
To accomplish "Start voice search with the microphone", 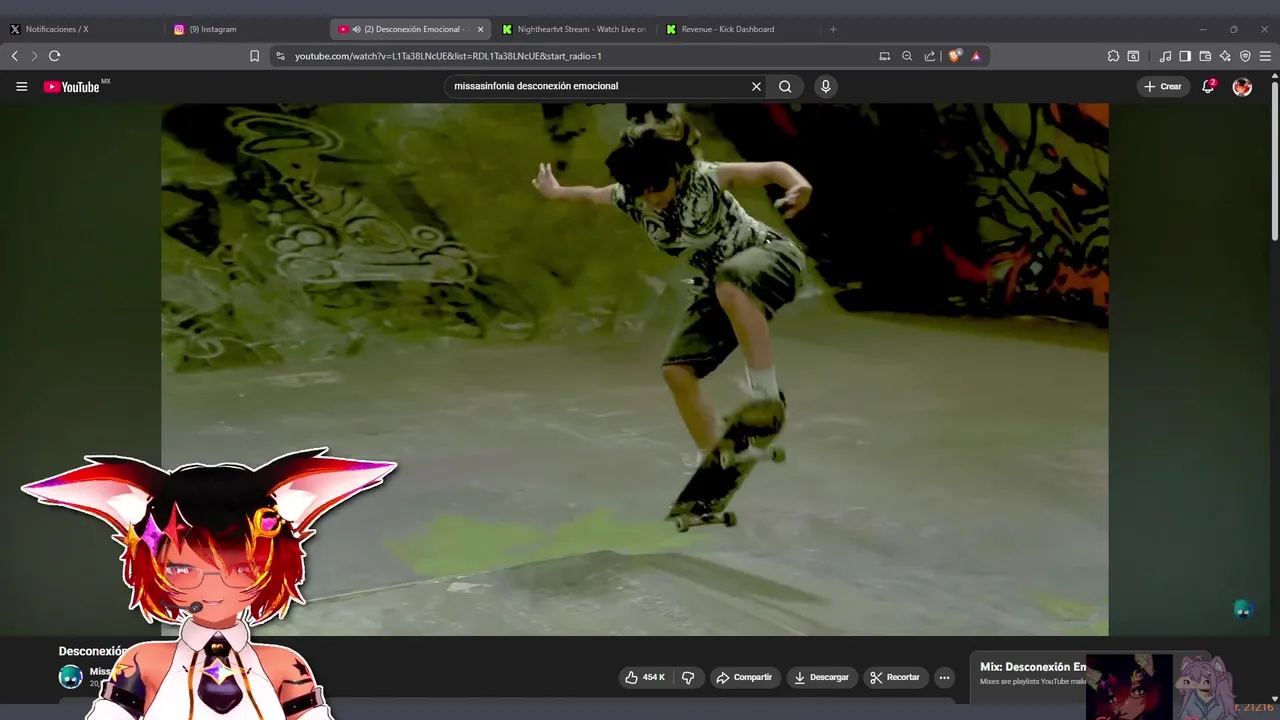I will click(825, 86).
